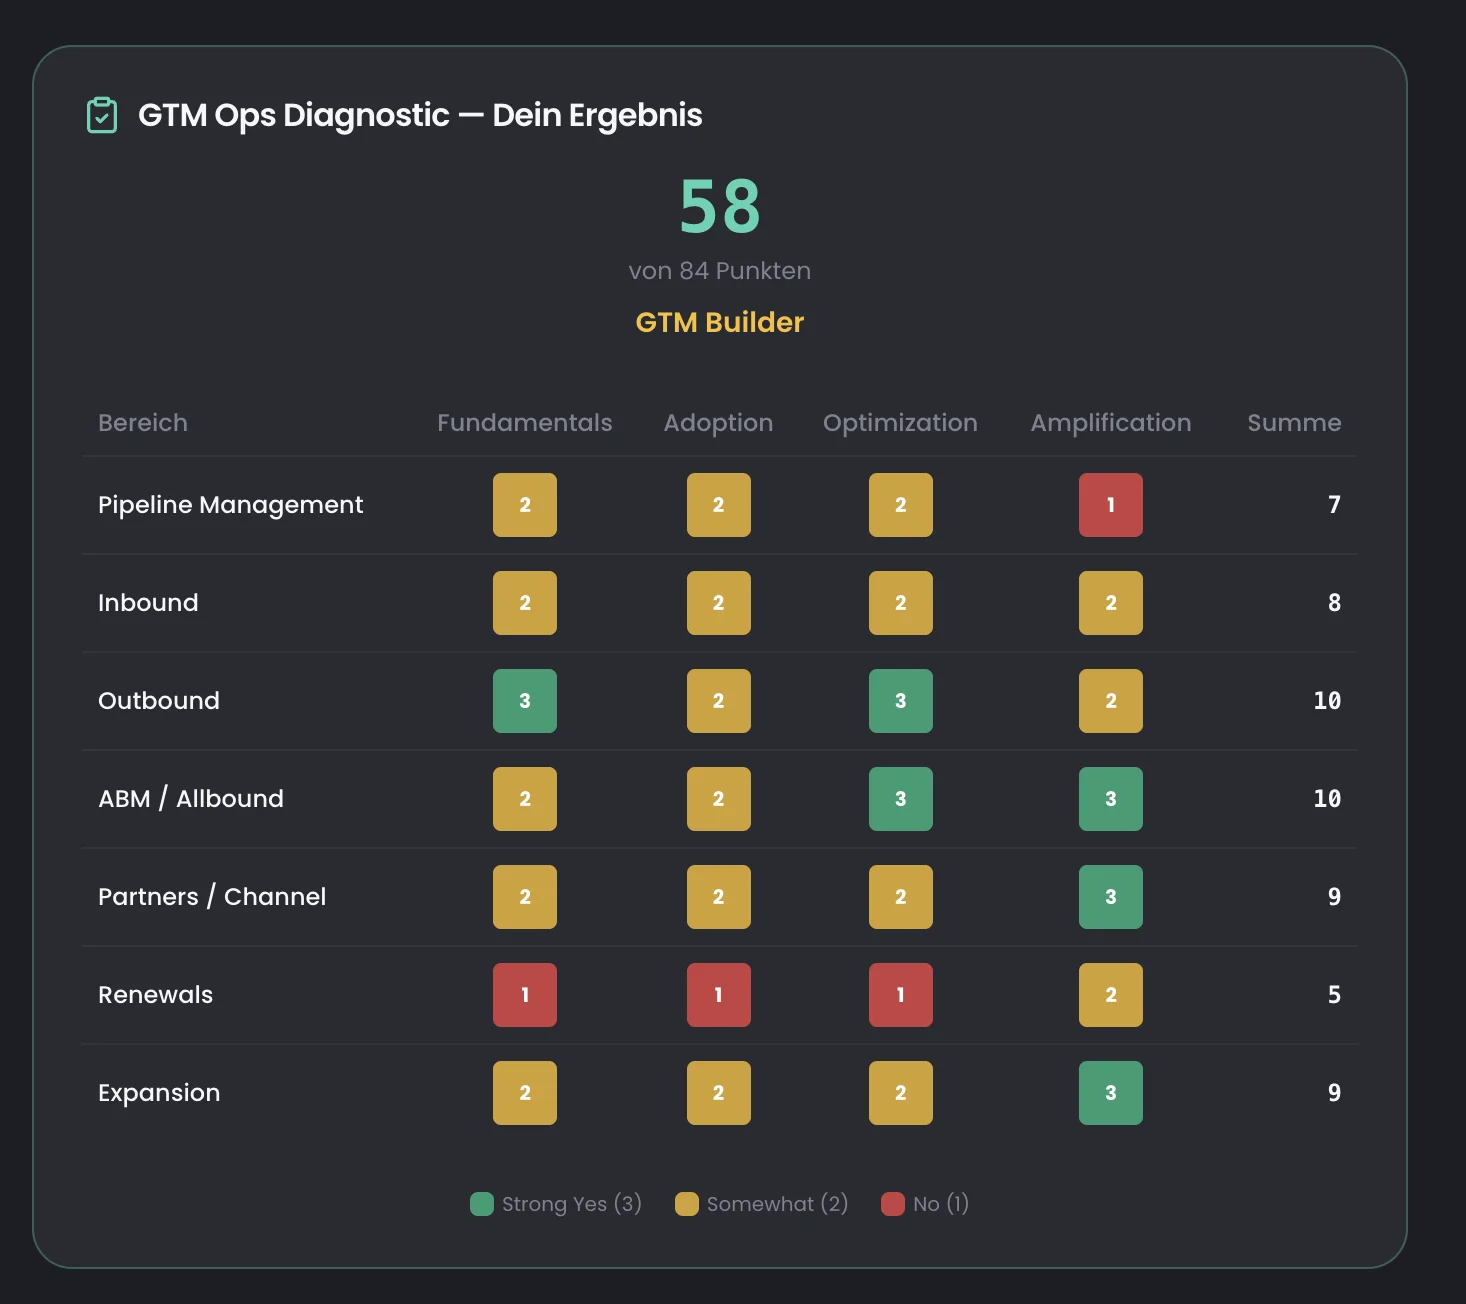
Task: Click the yellow Somewhat legend swatch
Action: coord(687,1204)
